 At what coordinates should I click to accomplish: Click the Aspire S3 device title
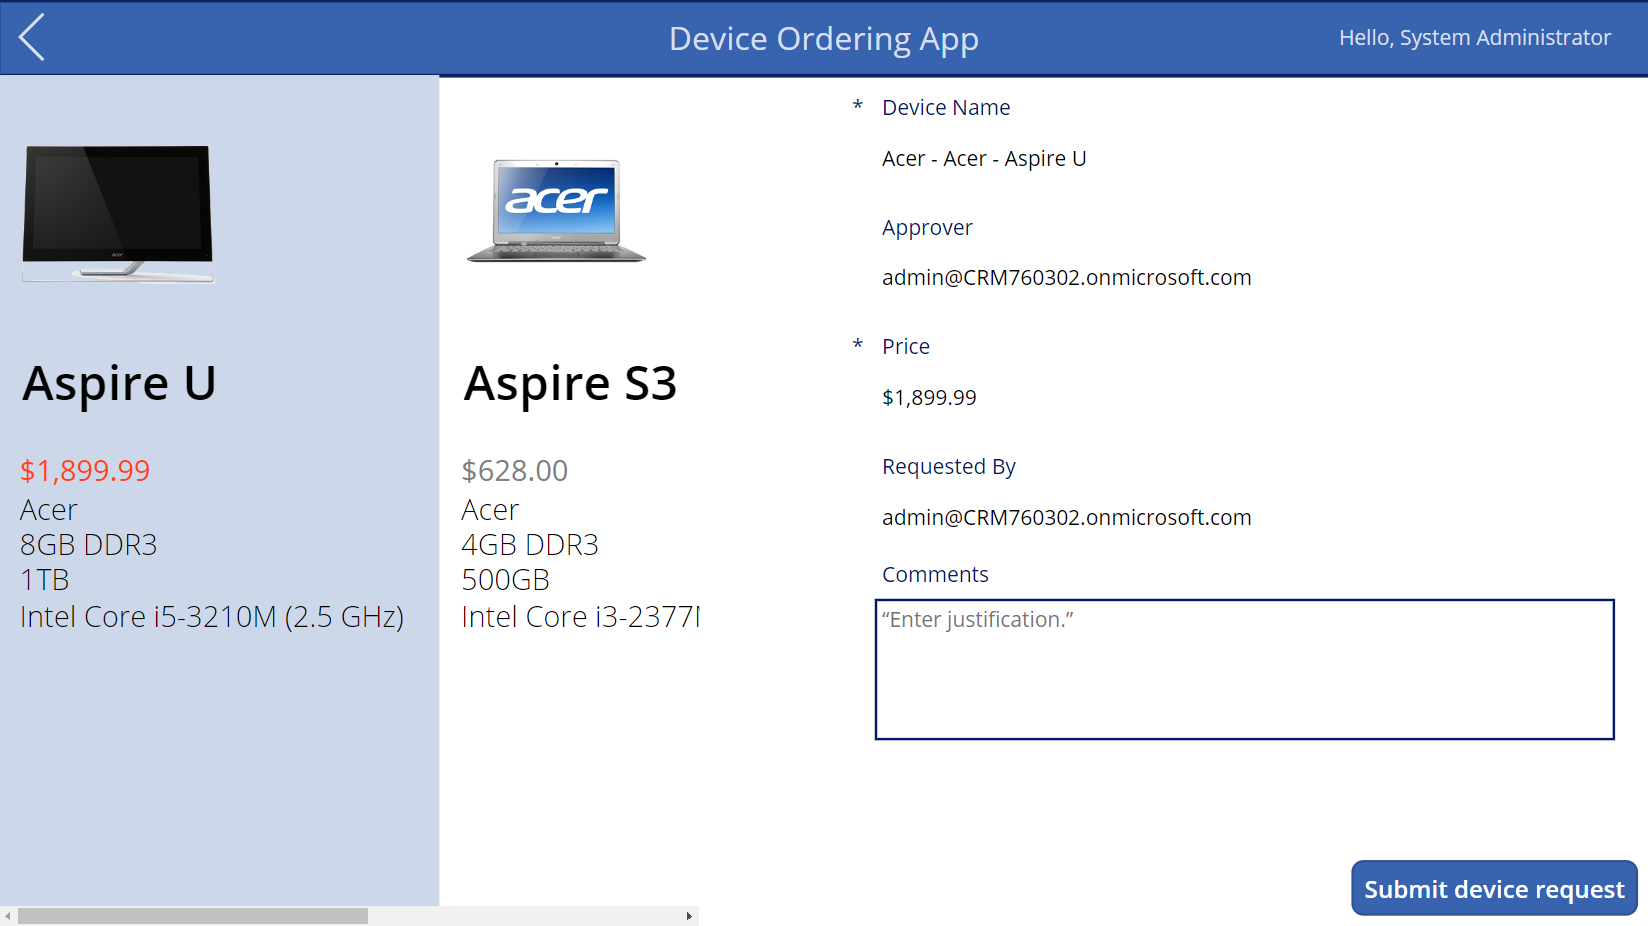click(570, 383)
